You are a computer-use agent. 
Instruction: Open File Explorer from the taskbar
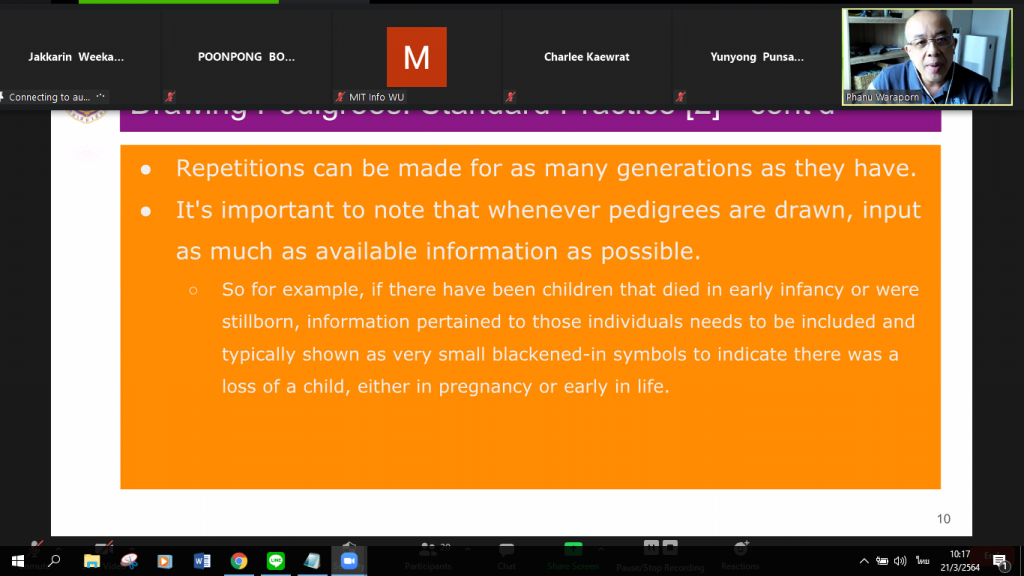click(92, 561)
